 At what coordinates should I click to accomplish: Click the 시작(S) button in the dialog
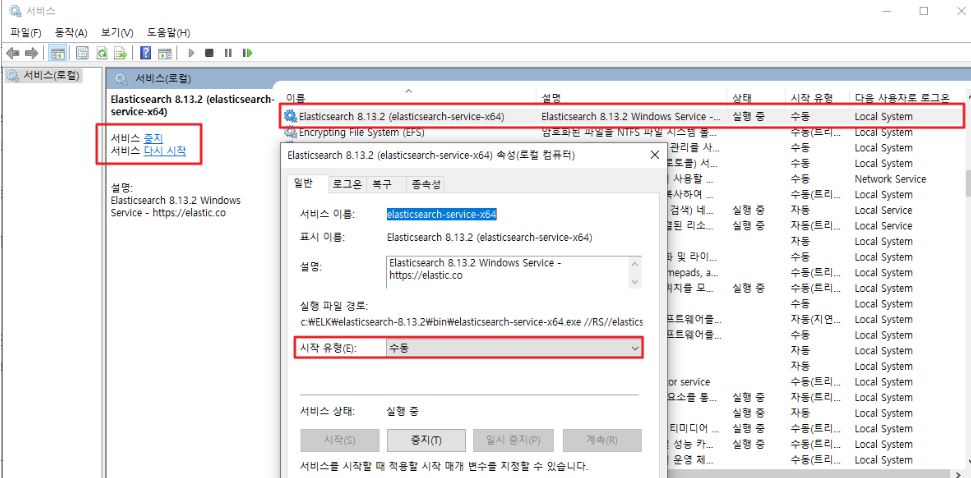pyautogui.click(x=339, y=440)
